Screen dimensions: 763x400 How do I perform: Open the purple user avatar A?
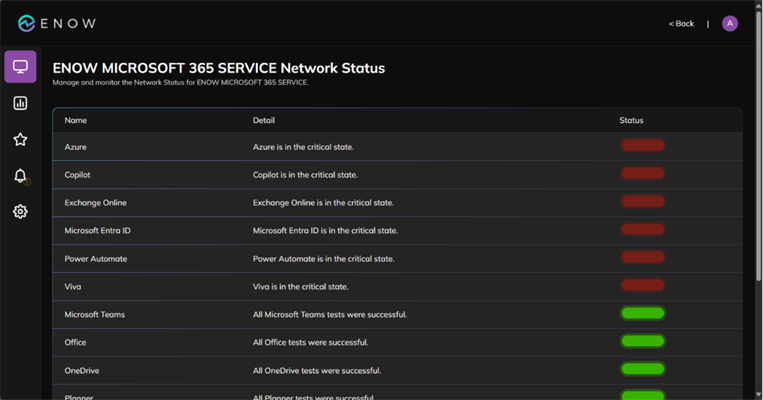pyautogui.click(x=729, y=23)
